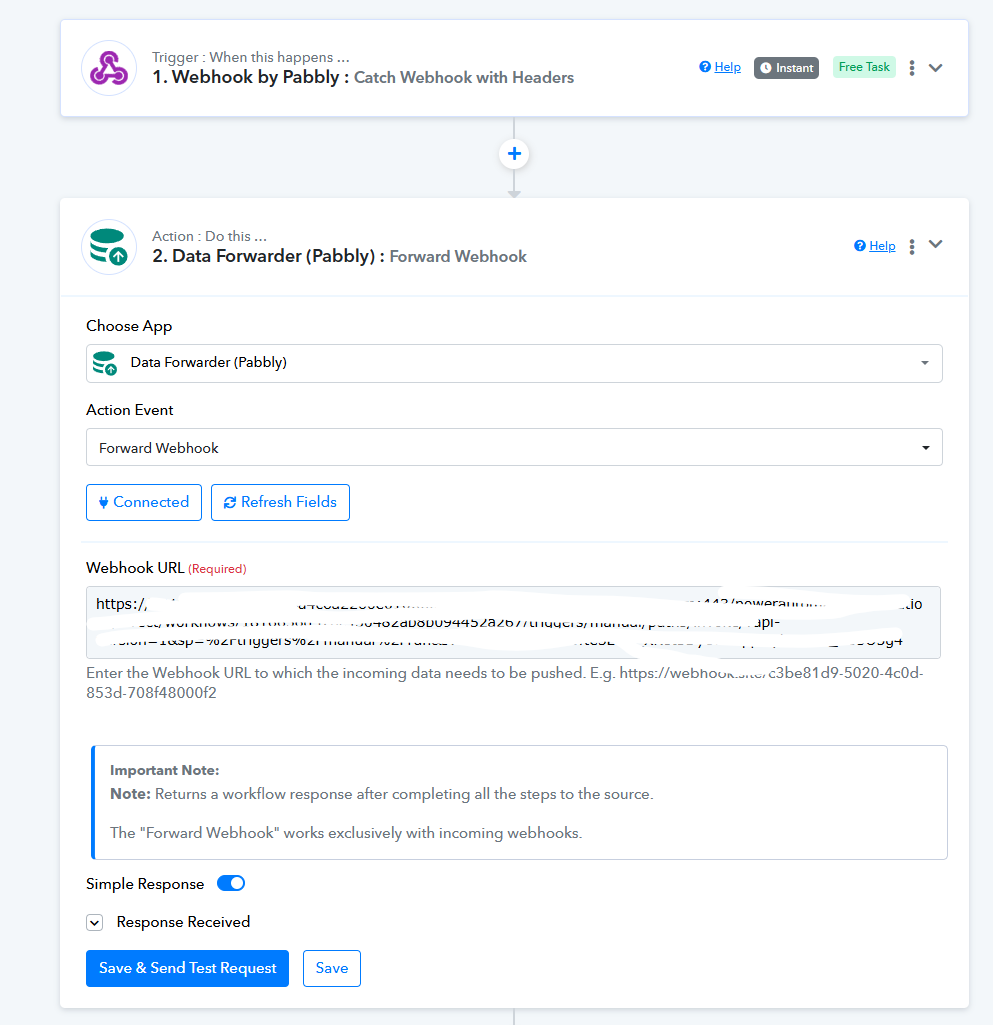The image size is (993, 1025).
Task: Open the Action Event dropdown
Action: [x=514, y=448]
